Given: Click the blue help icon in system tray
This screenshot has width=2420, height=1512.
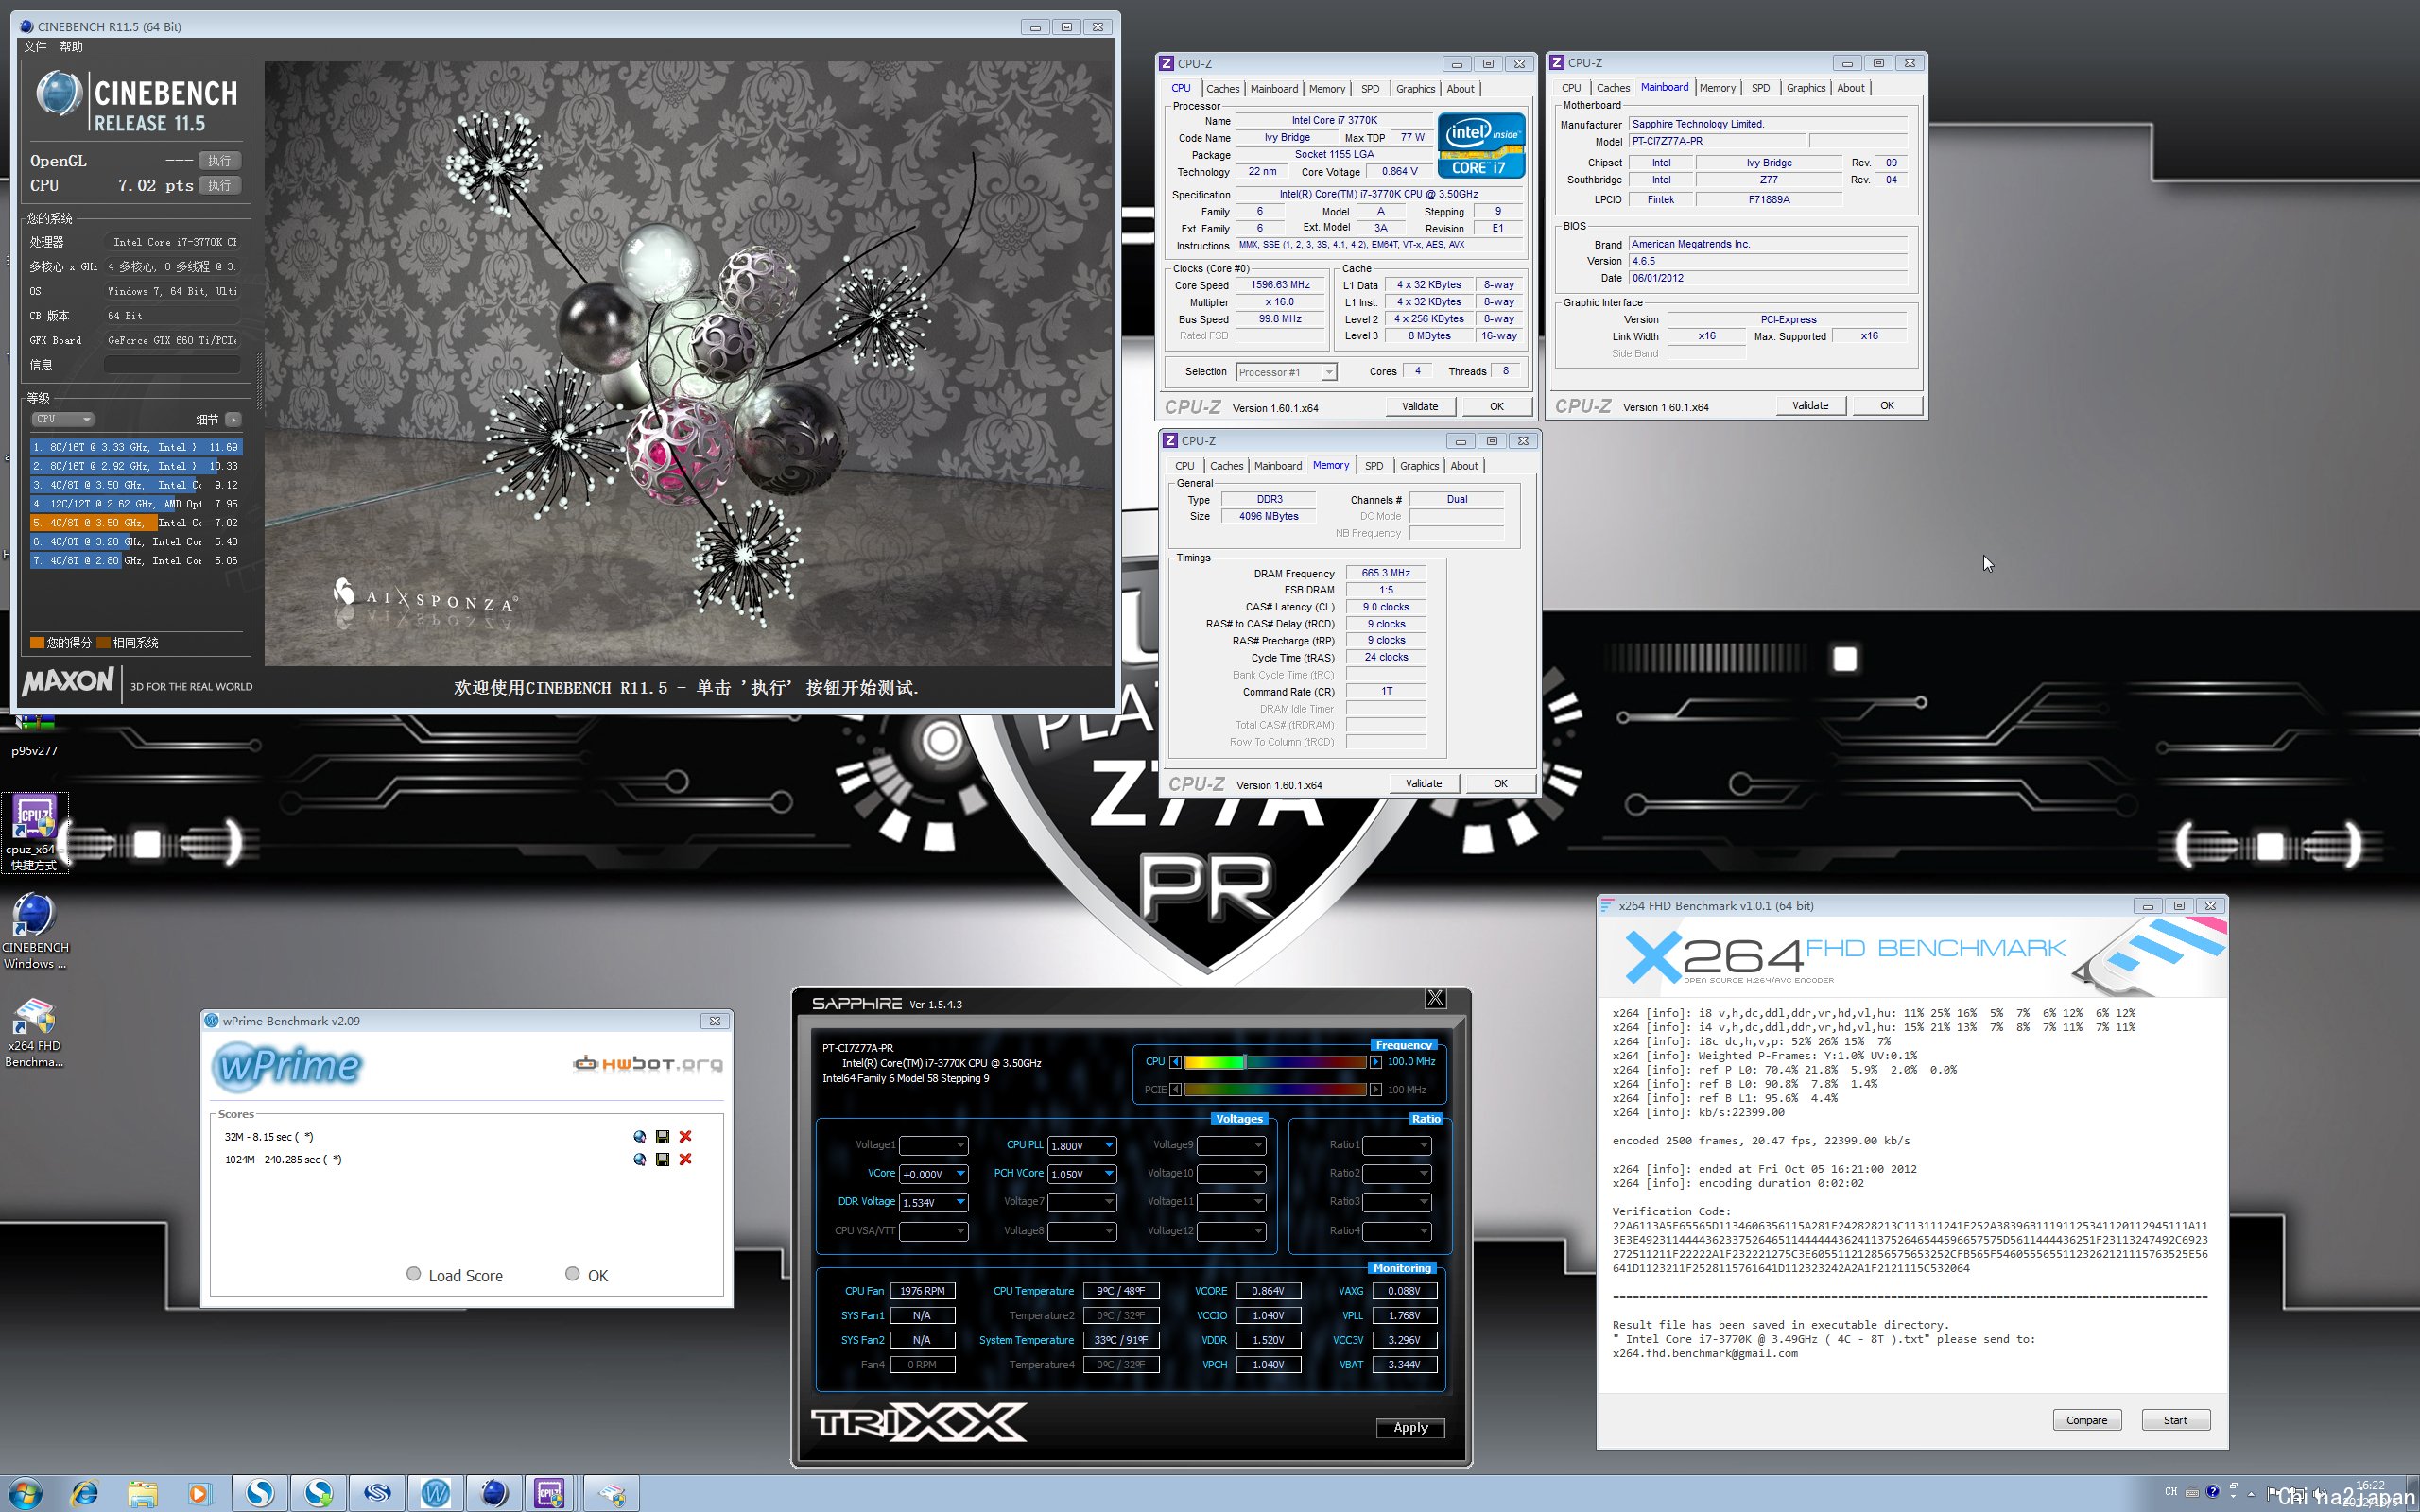Looking at the screenshot, I should tap(2212, 1492).
